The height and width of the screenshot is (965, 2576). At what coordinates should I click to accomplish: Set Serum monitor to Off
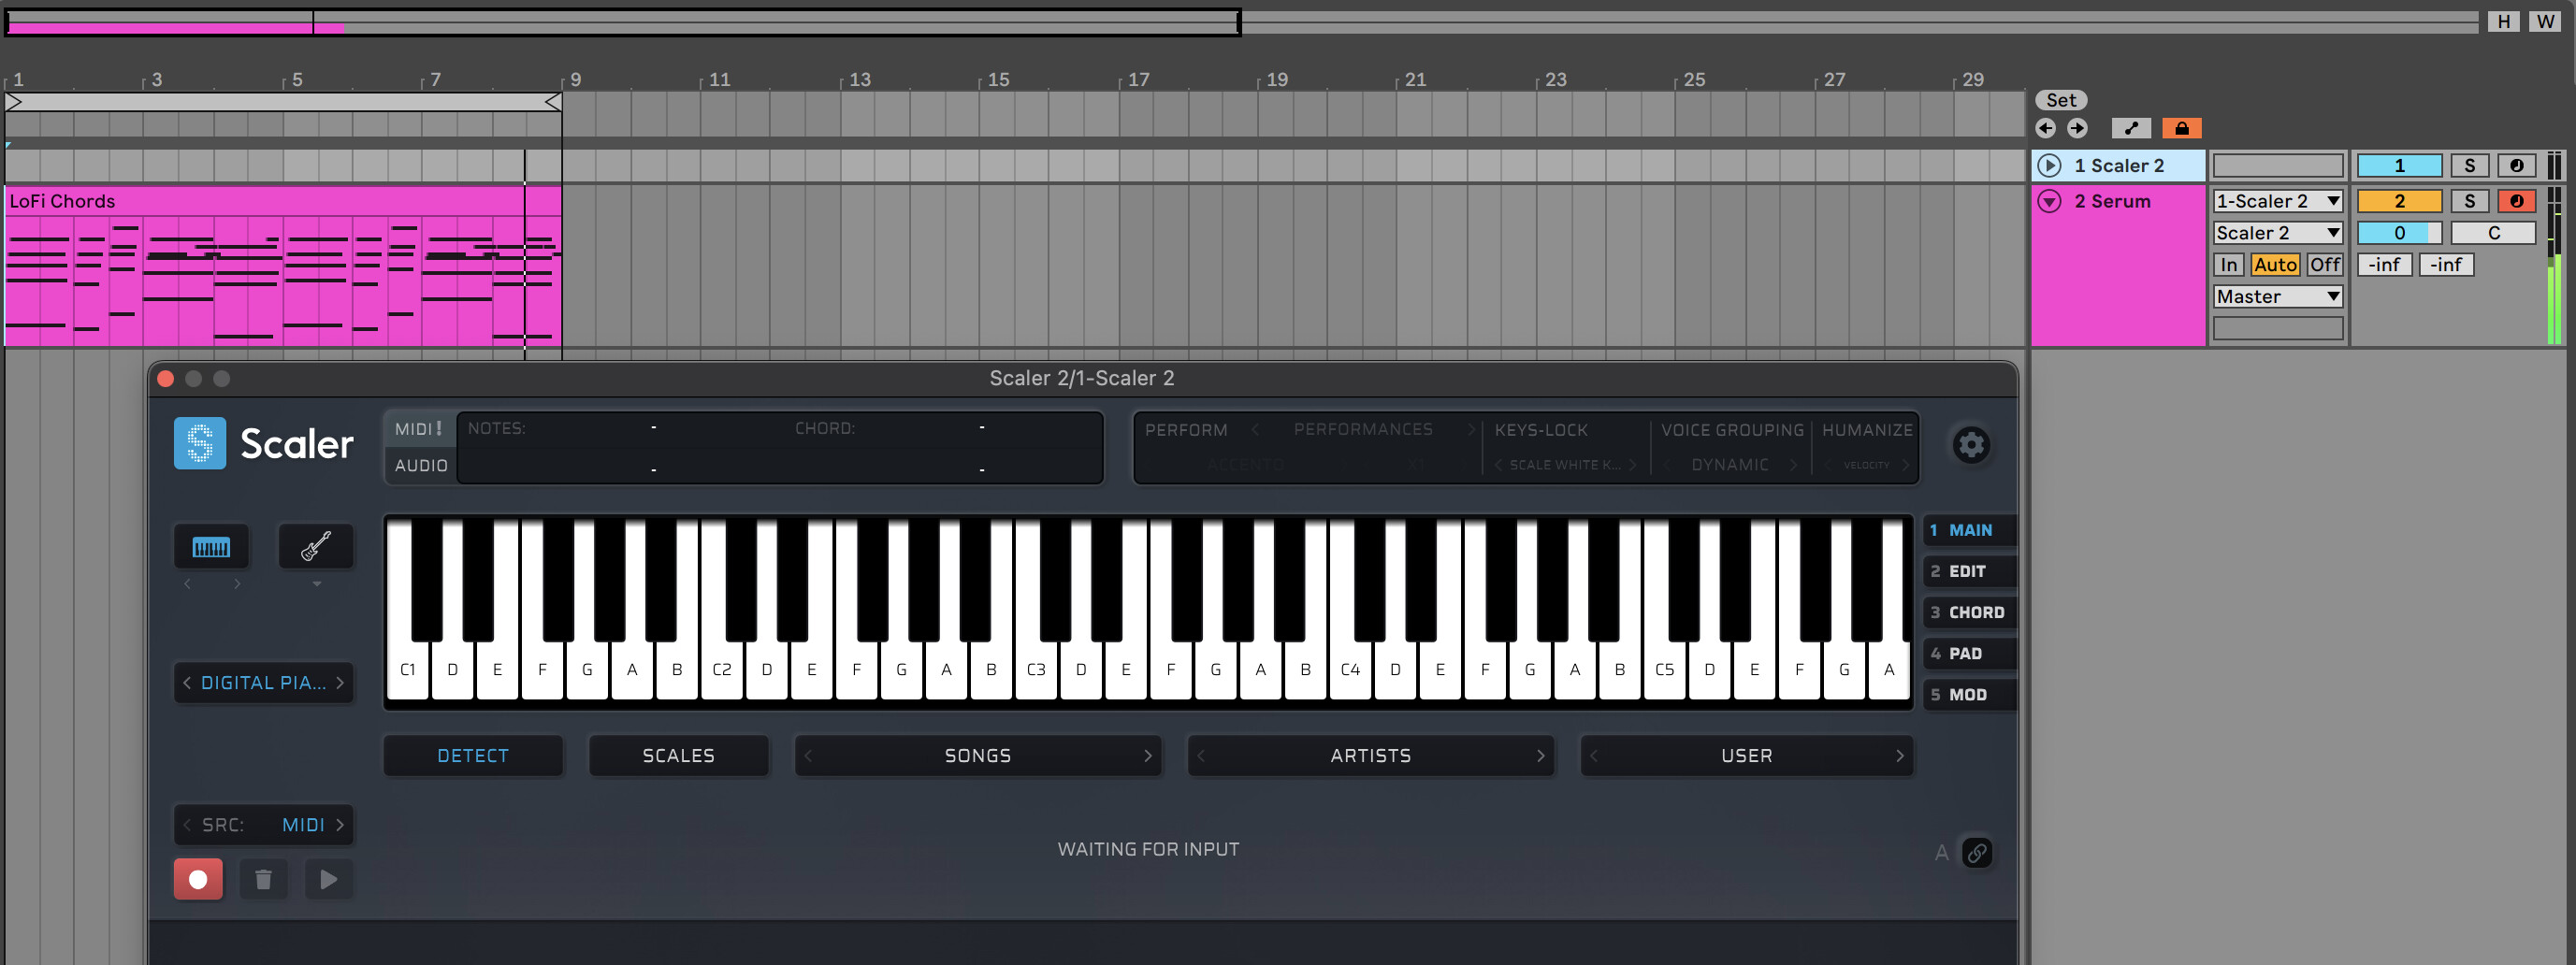pos(2324,265)
